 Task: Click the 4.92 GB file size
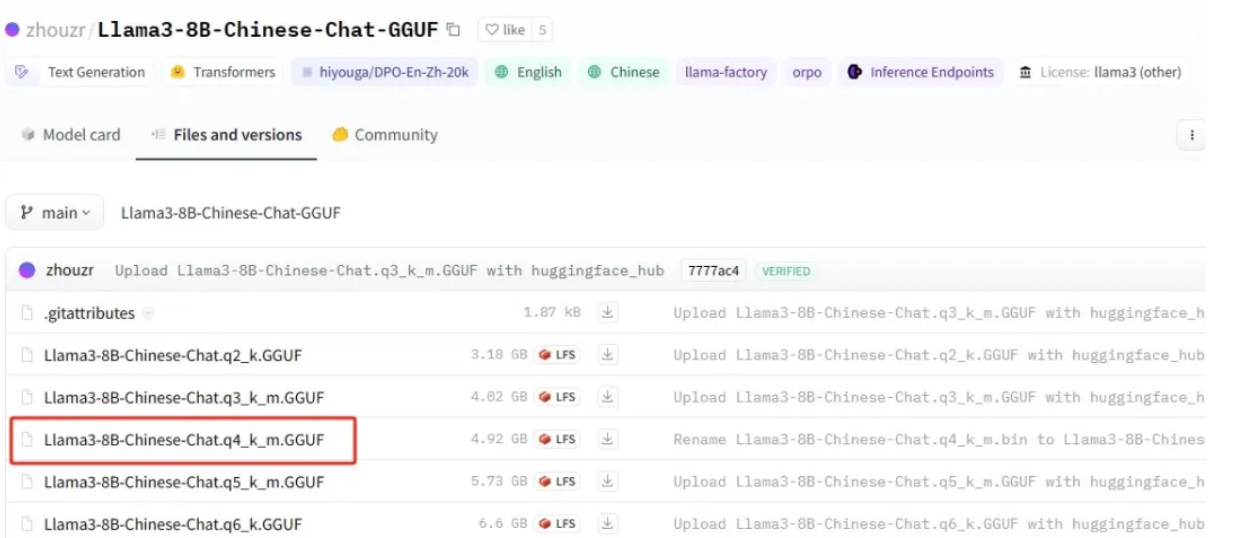click(x=499, y=439)
